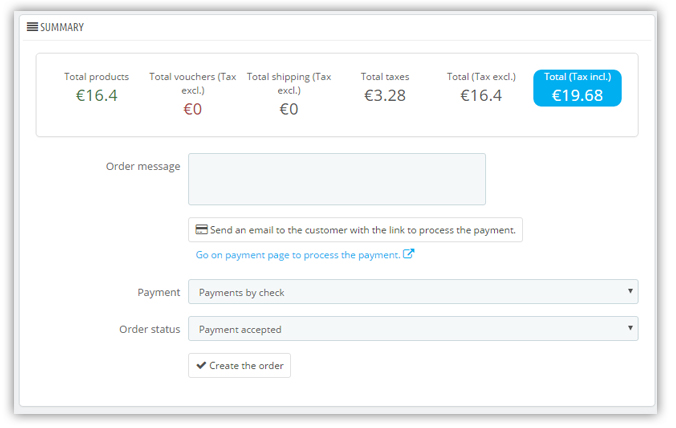Open the Payment dropdown arrow
Image resolution: width=676 pixels, height=428 pixels.
click(630, 291)
